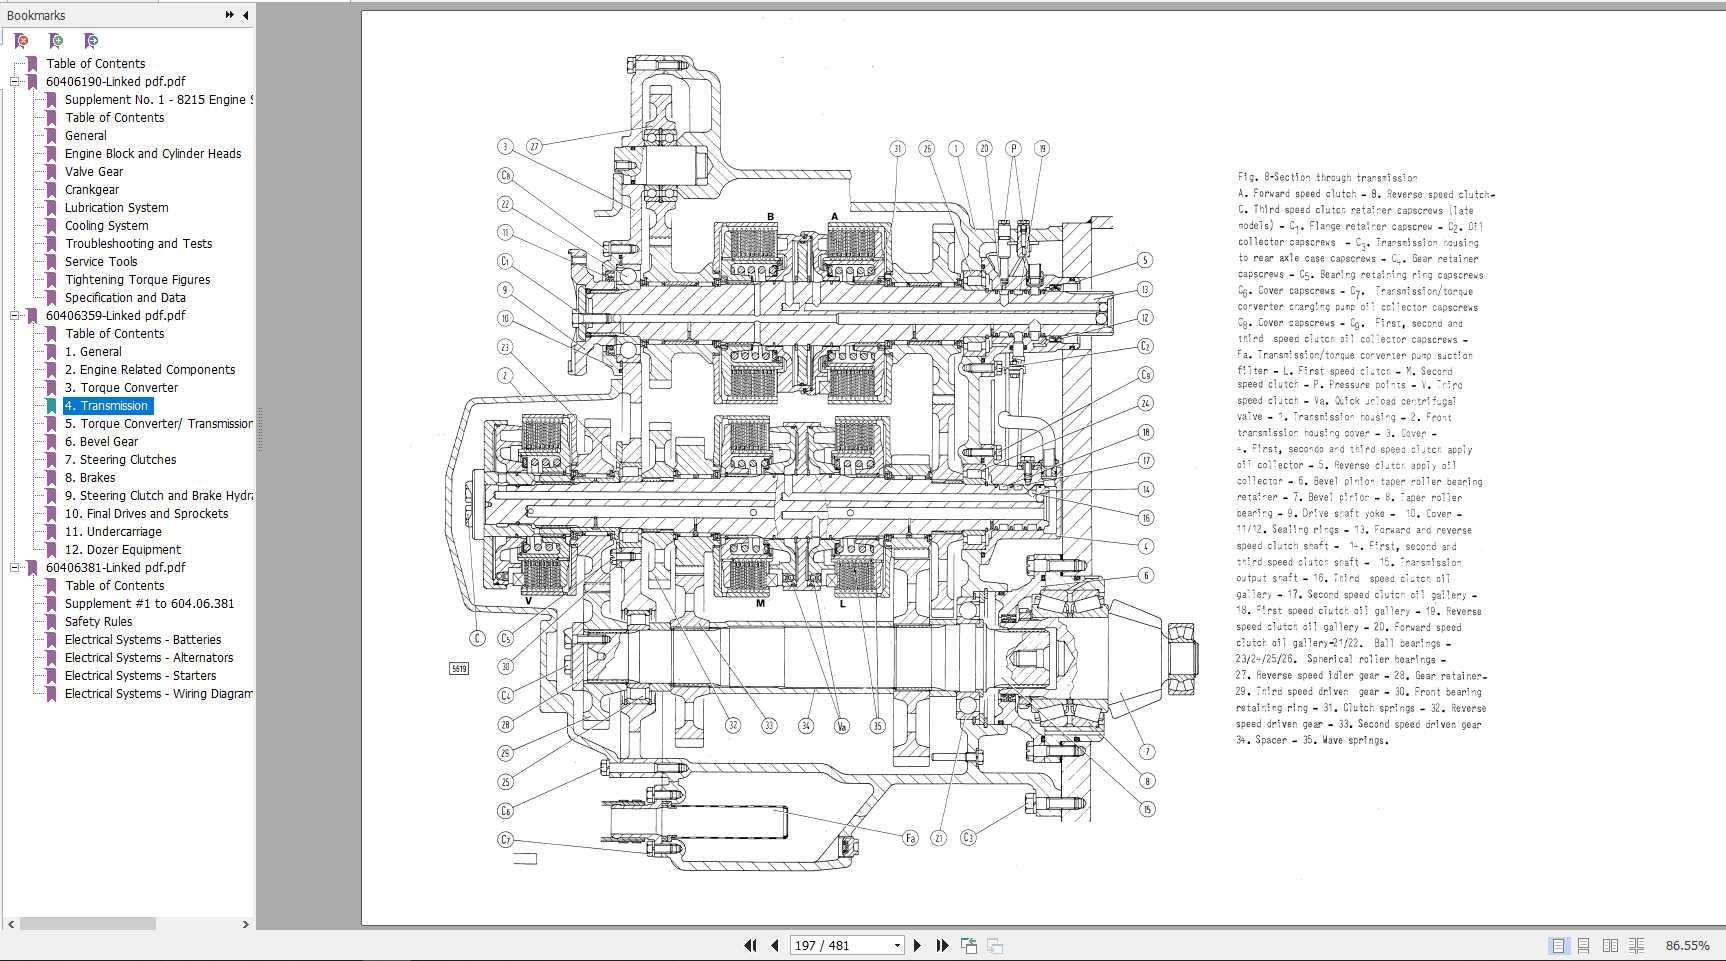Screen dimensions: 1726x961
Task: Collapse the 60406190-Linked pdf.pdf bookmark node
Action: [15, 82]
